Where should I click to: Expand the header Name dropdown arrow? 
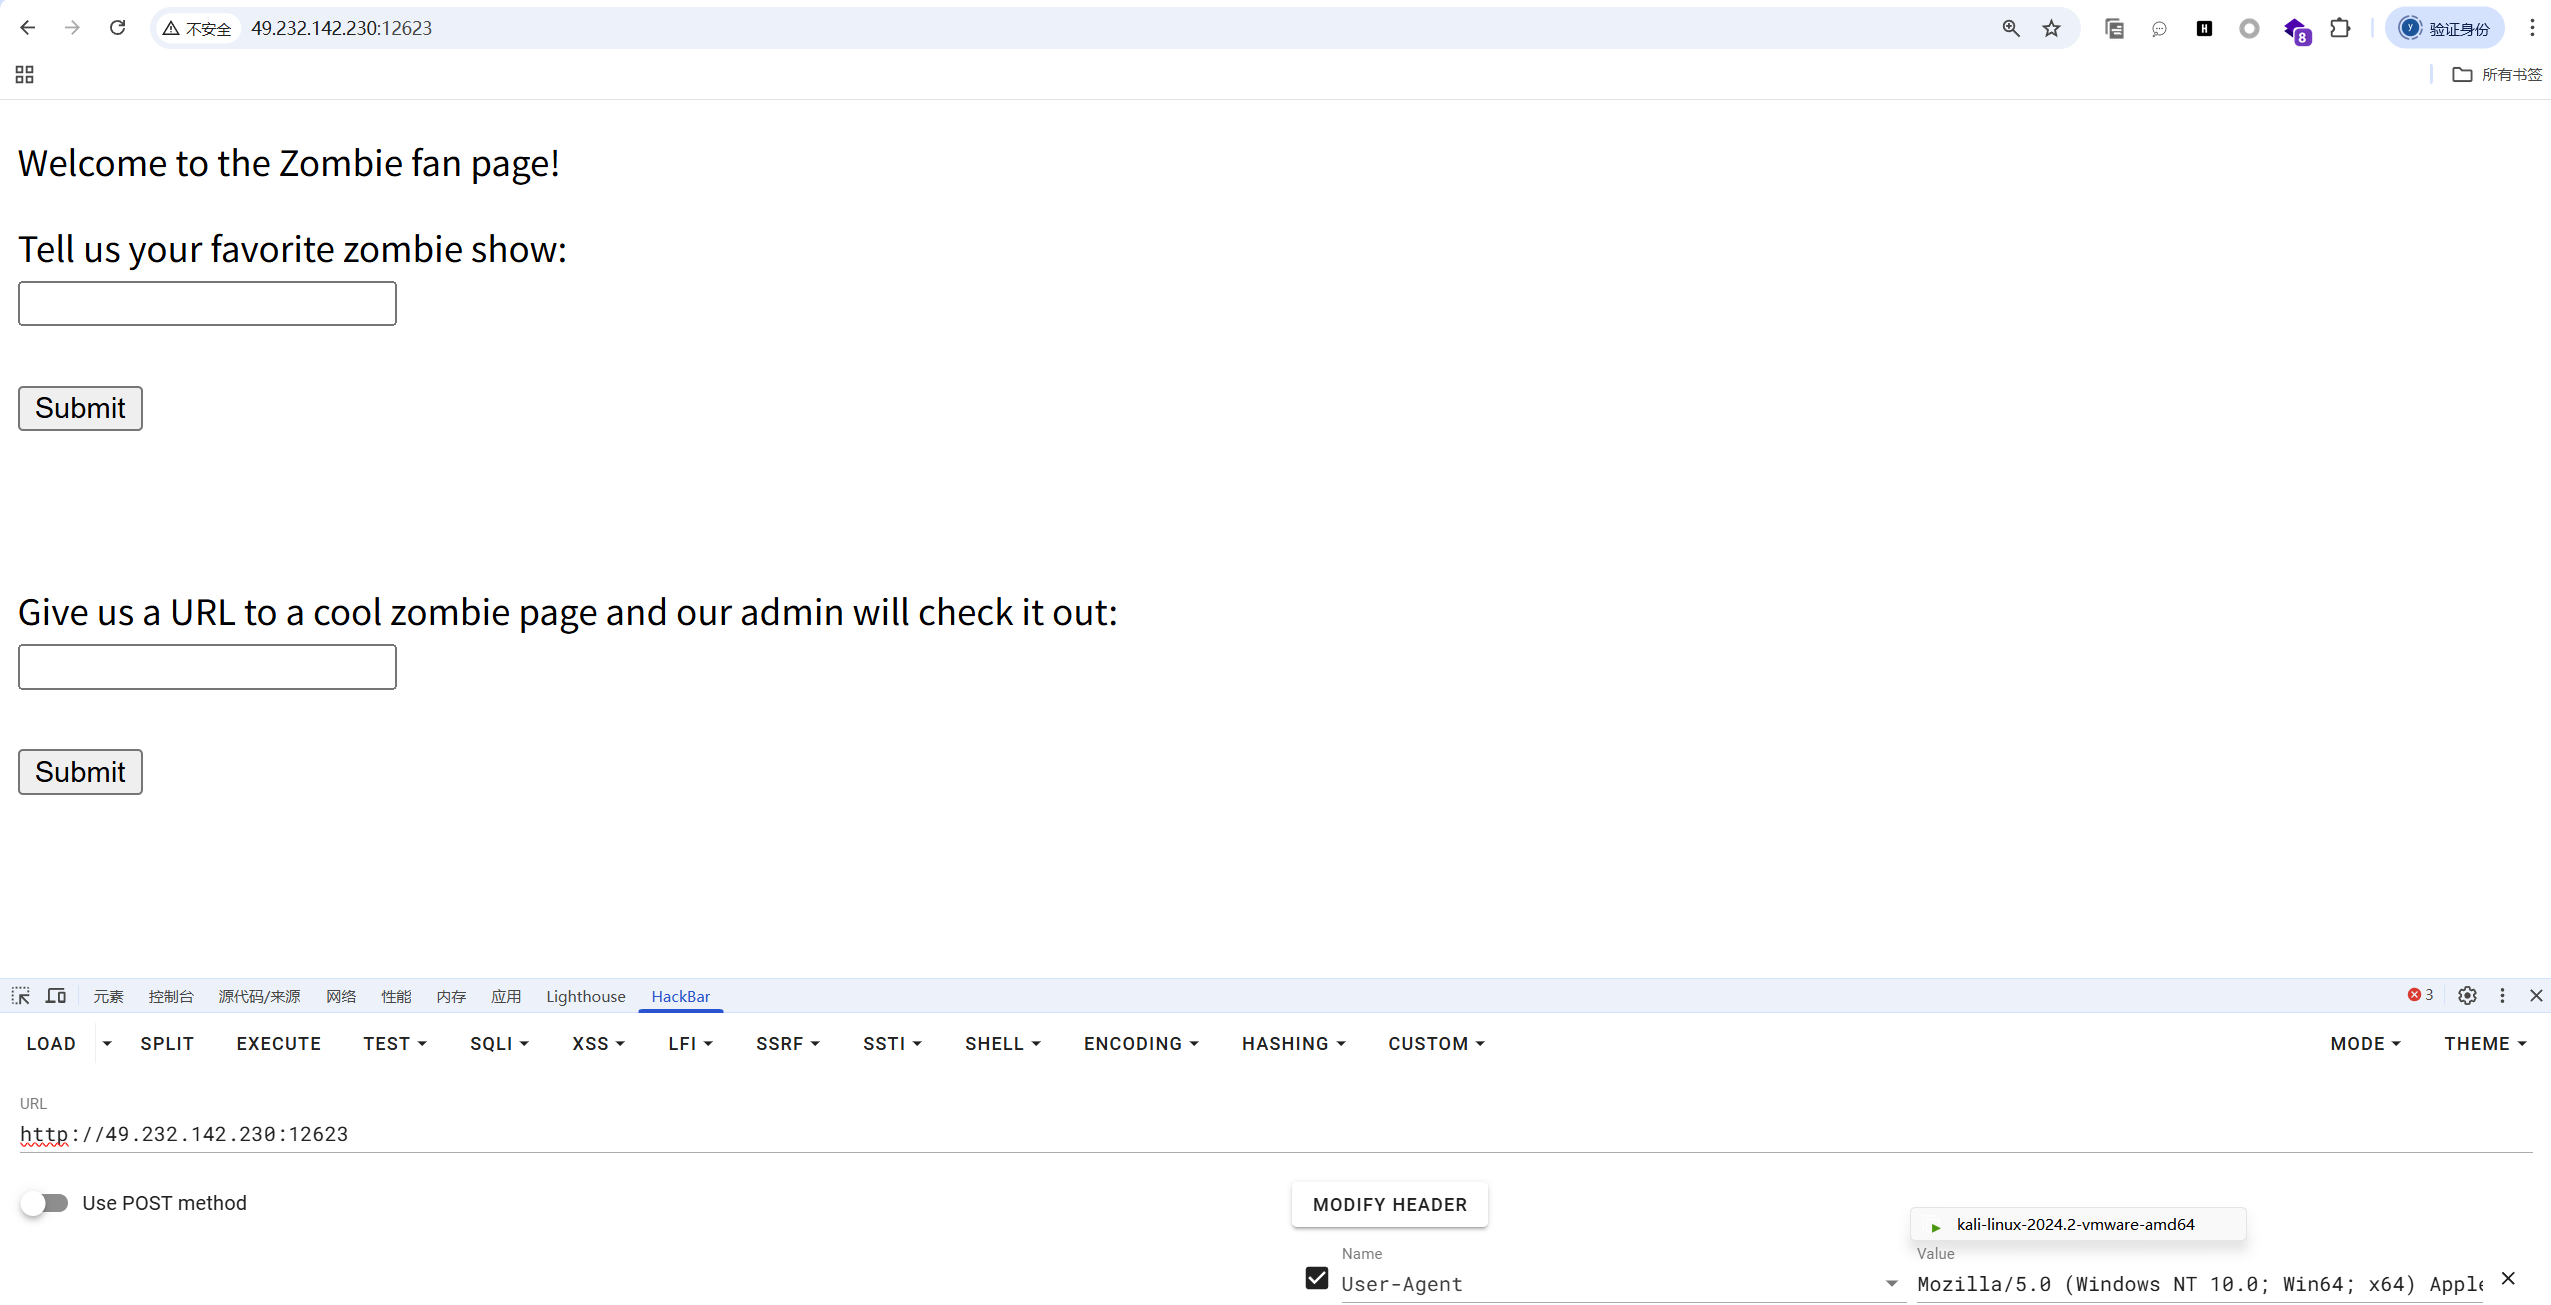[1891, 1284]
